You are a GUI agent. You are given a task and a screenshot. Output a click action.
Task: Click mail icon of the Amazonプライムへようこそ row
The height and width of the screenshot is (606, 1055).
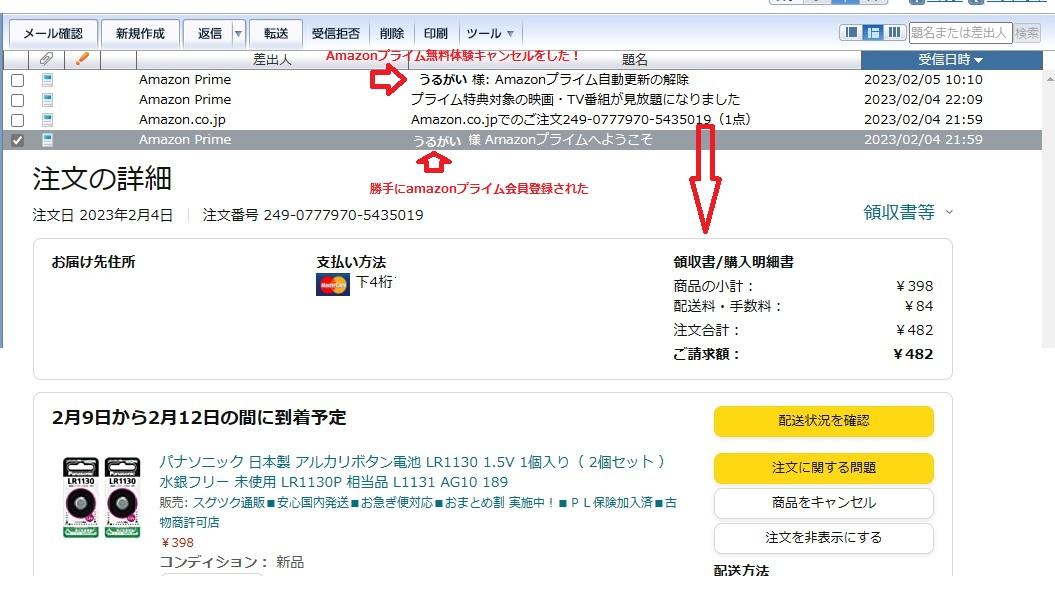tap(47, 140)
